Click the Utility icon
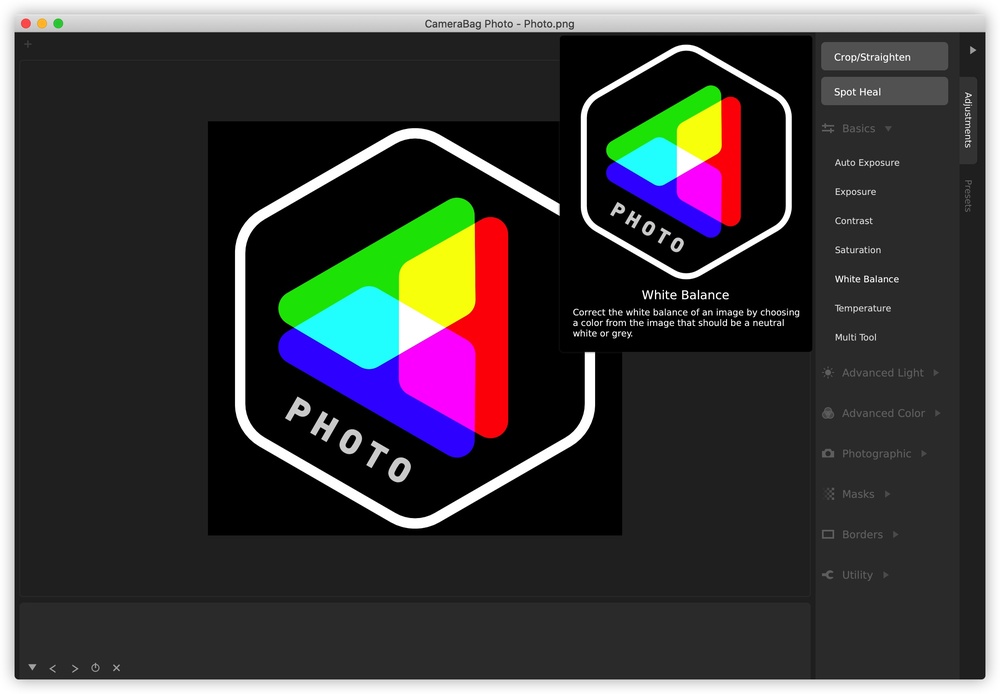The width and height of the screenshot is (1000, 694). pos(828,575)
